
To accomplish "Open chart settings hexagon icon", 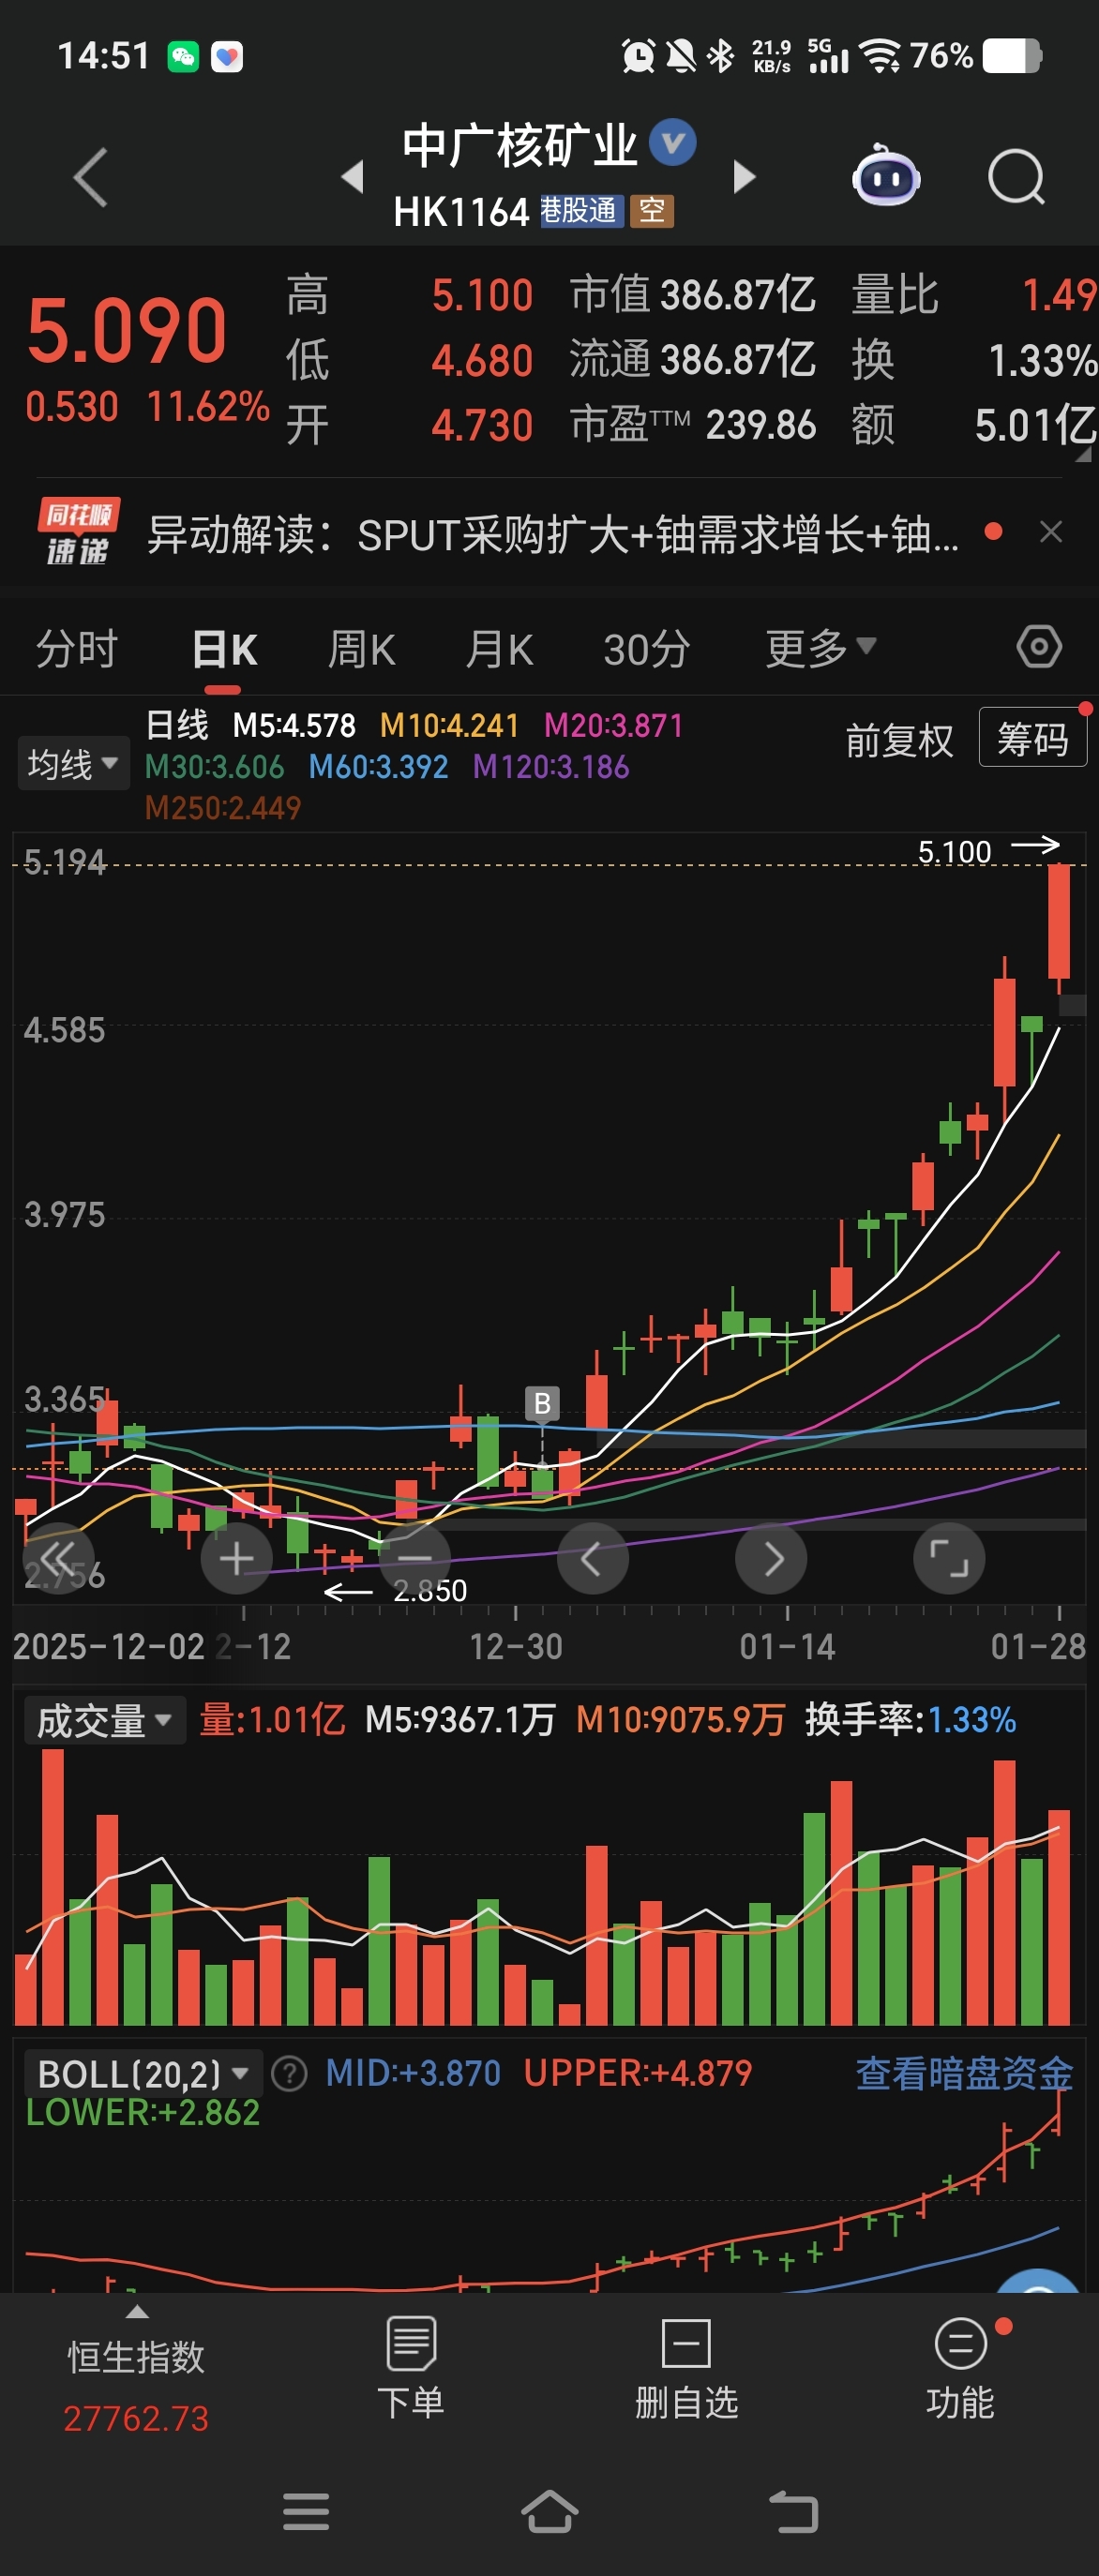I will [1039, 647].
